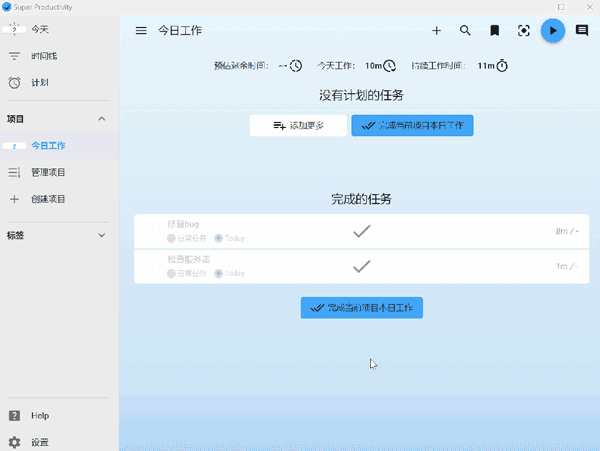Start tracking with blue play button
Viewport: 600px width, 451px height.
pyautogui.click(x=552, y=31)
